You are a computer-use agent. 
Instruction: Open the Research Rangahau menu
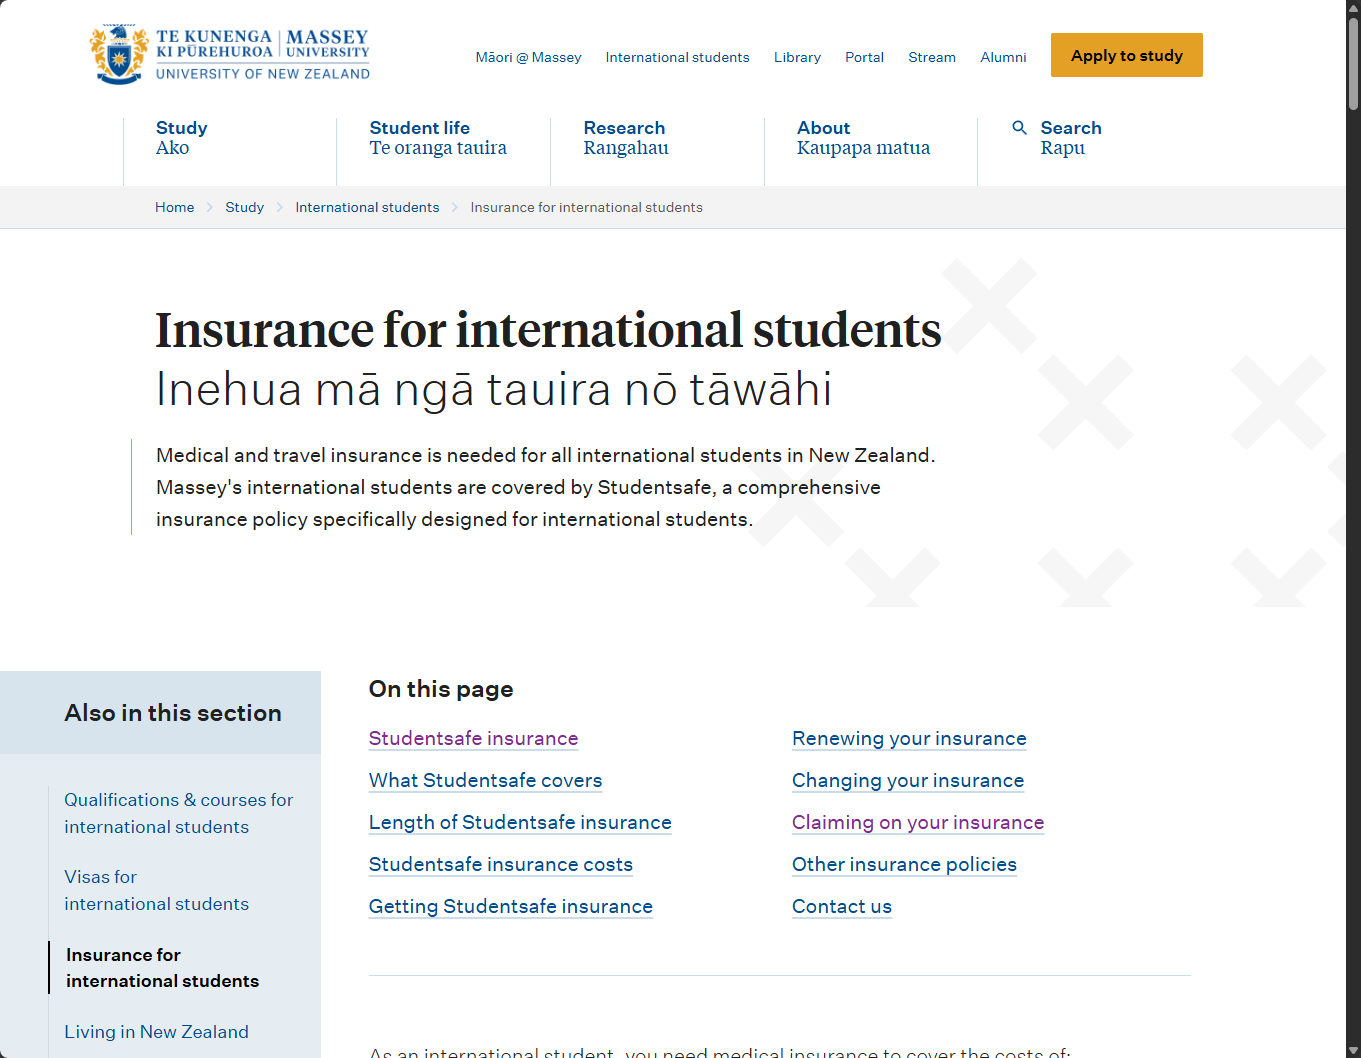[626, 138]
